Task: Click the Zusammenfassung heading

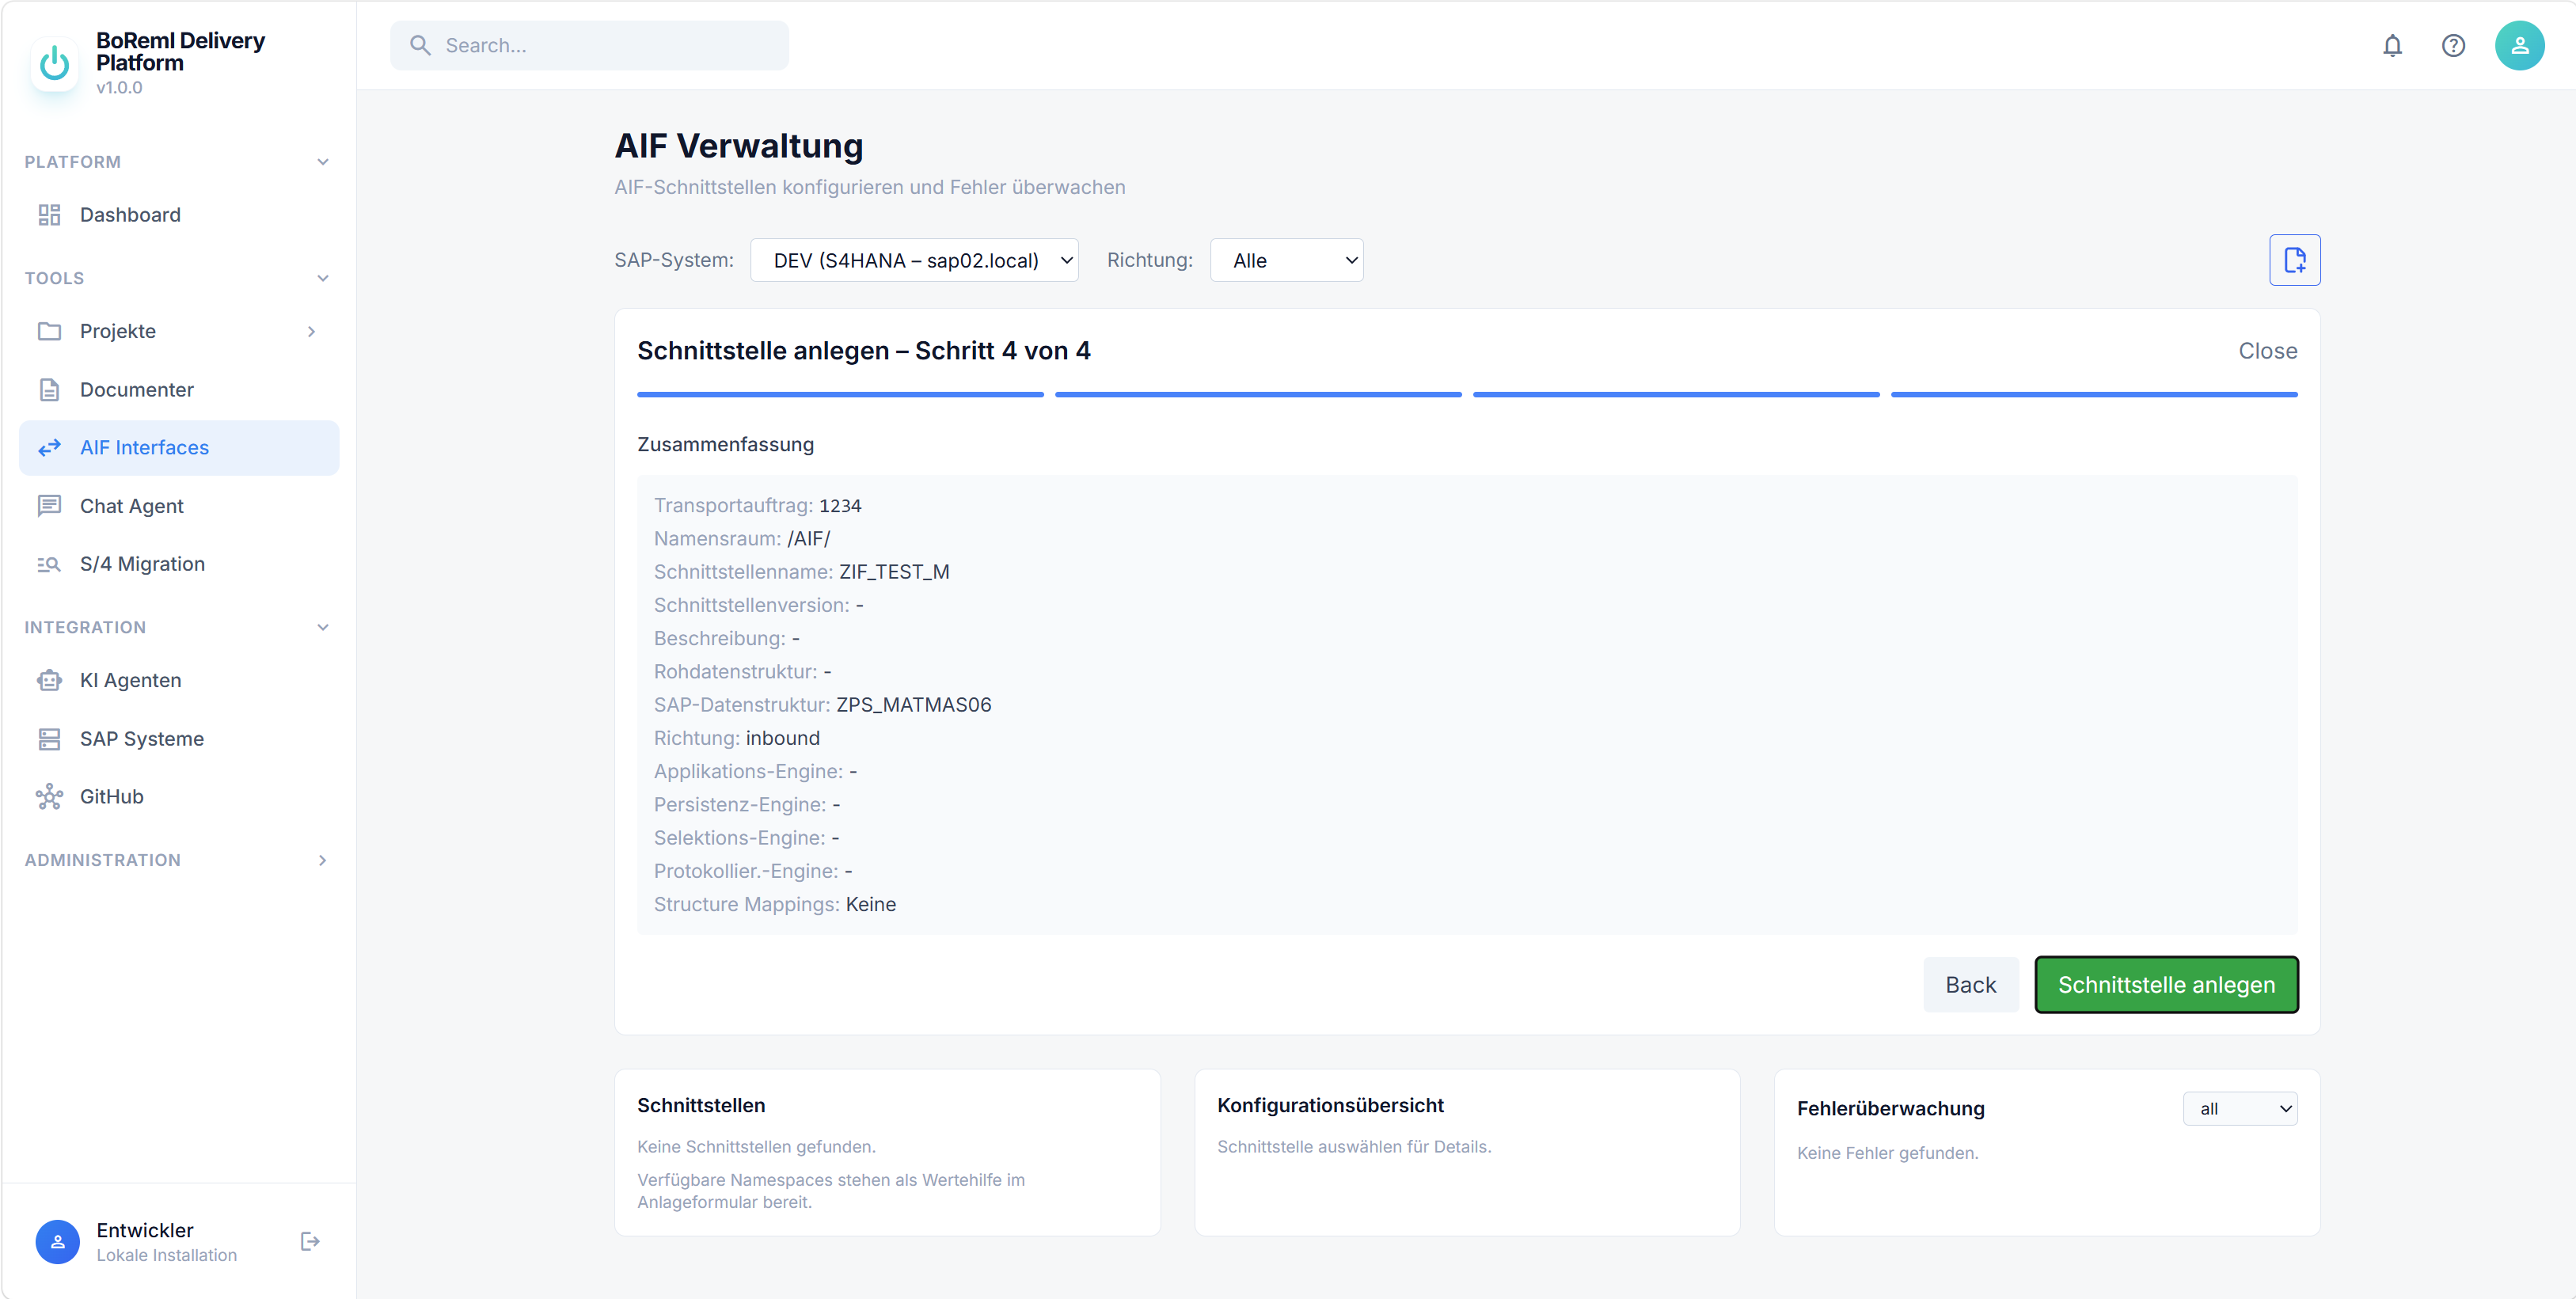Action: 725,444
